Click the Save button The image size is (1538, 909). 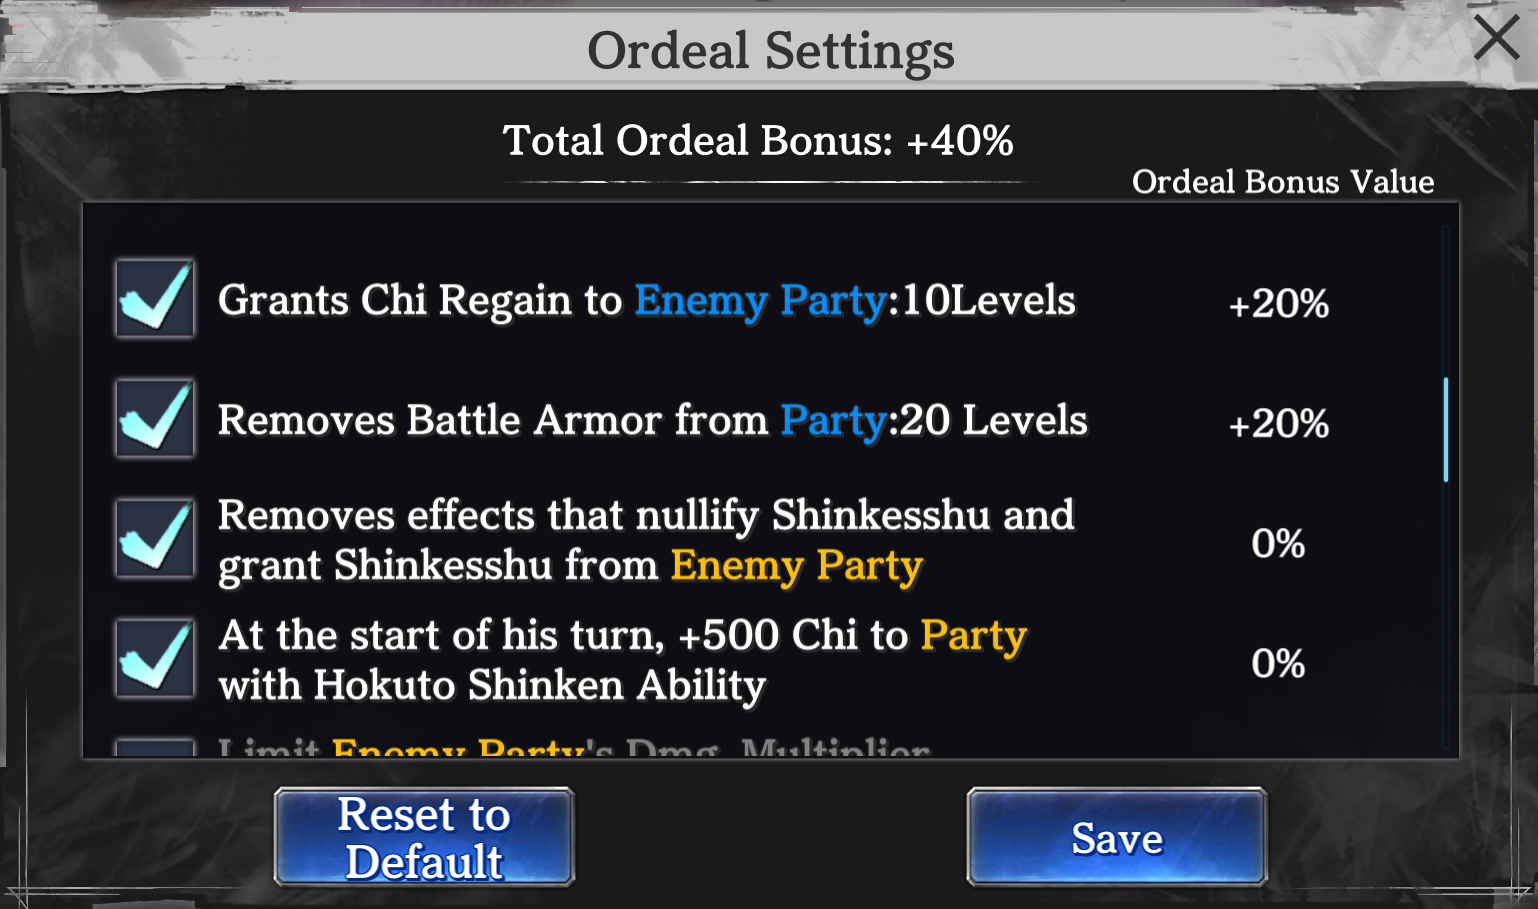tap(1115, 837)
